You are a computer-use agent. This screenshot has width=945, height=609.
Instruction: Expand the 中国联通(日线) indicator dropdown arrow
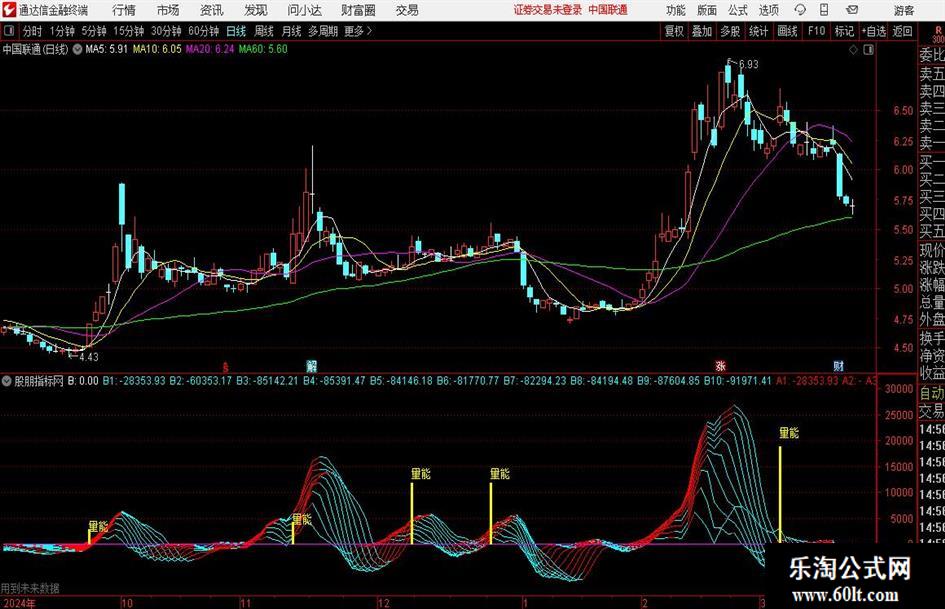pos(78,49)
